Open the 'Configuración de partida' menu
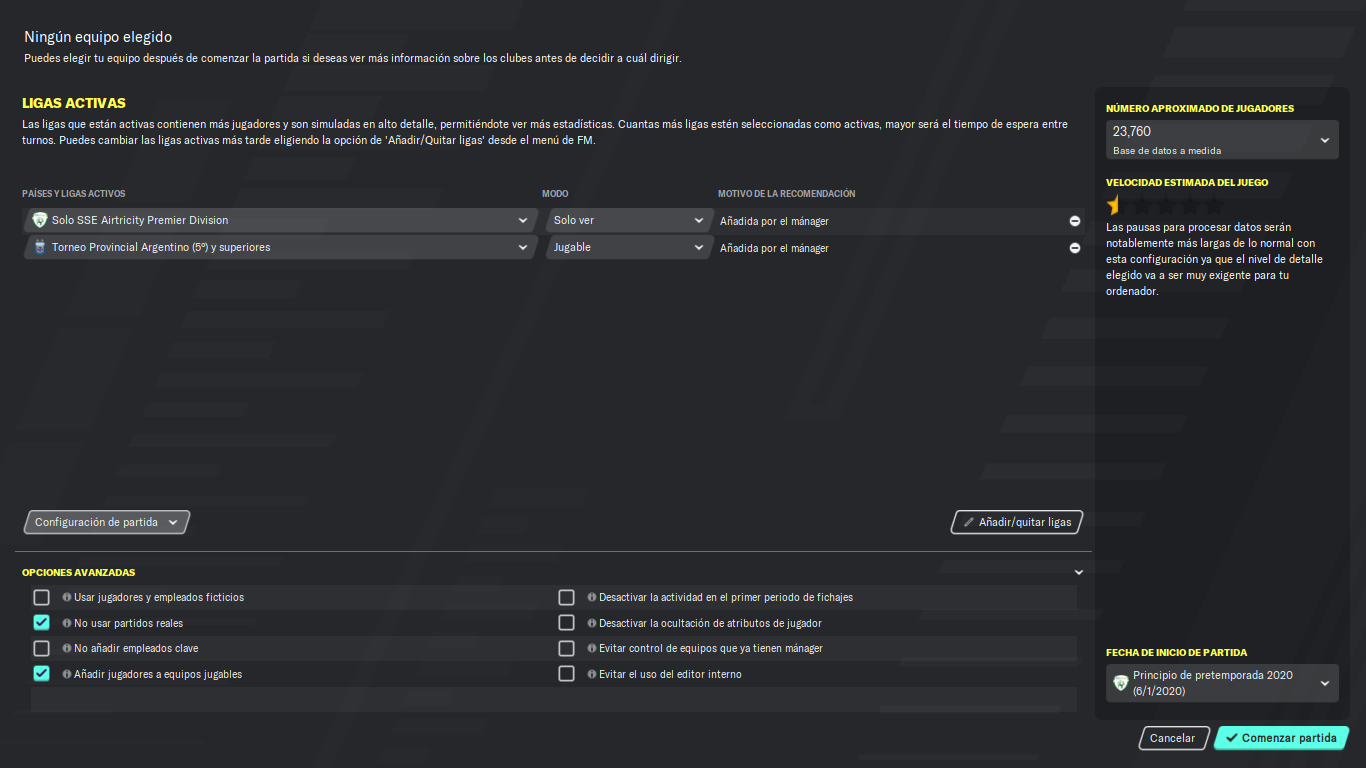Viewport: 1366px width, 768px height. point(106,522)
